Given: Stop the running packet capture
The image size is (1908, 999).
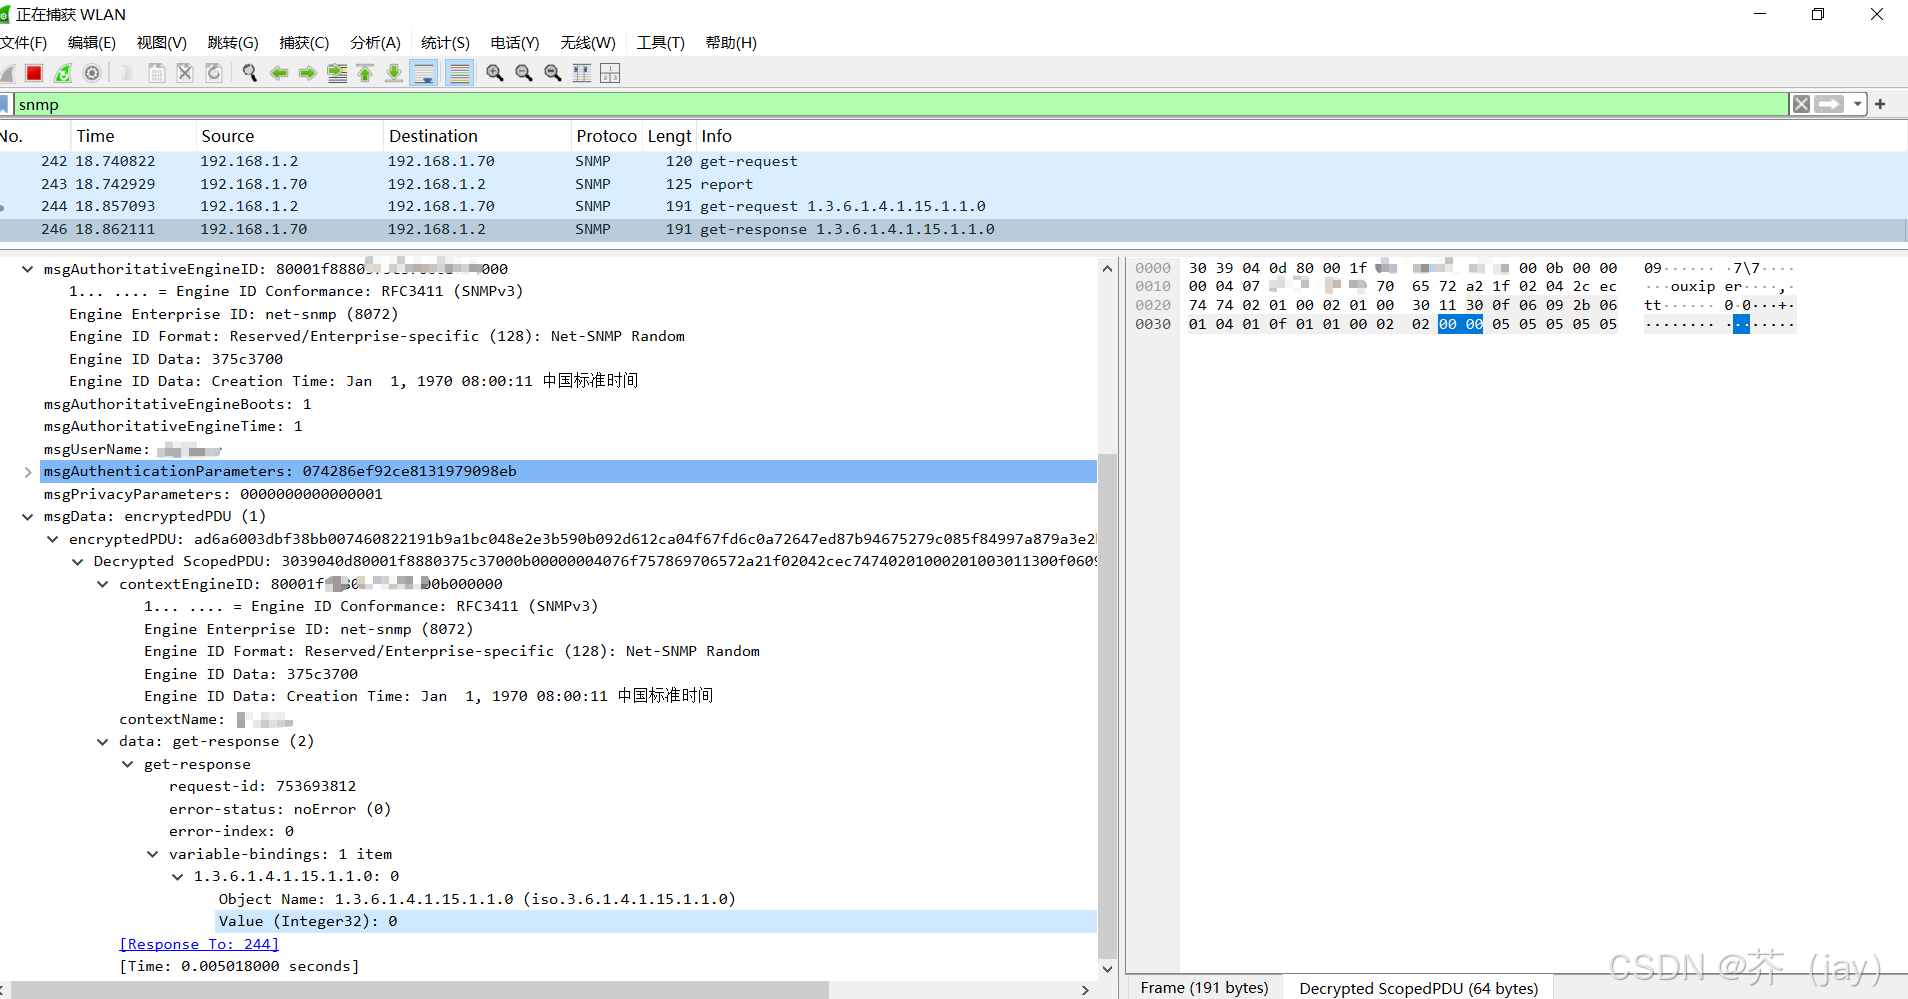Looking at the screenshot, I should (33, 72).
